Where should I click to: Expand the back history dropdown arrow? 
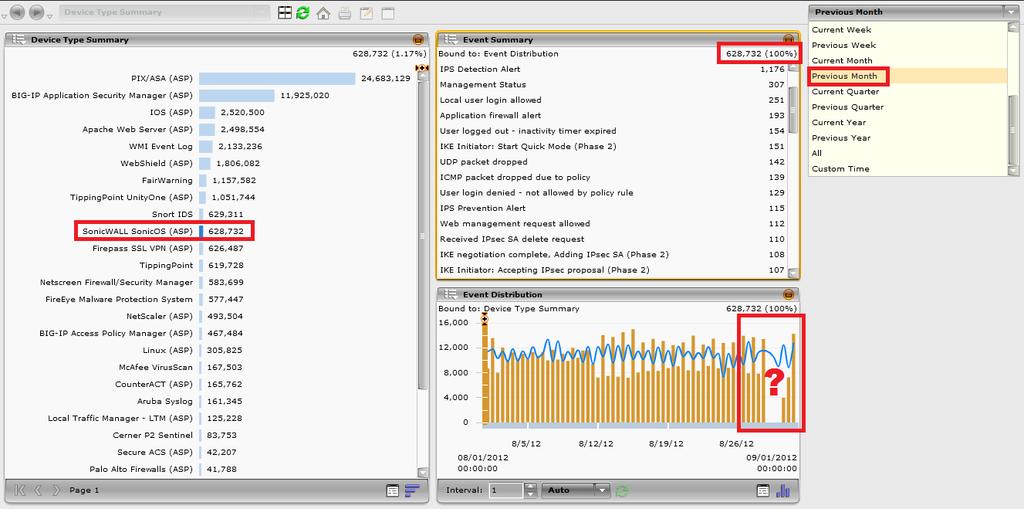(x=5, y=16)
